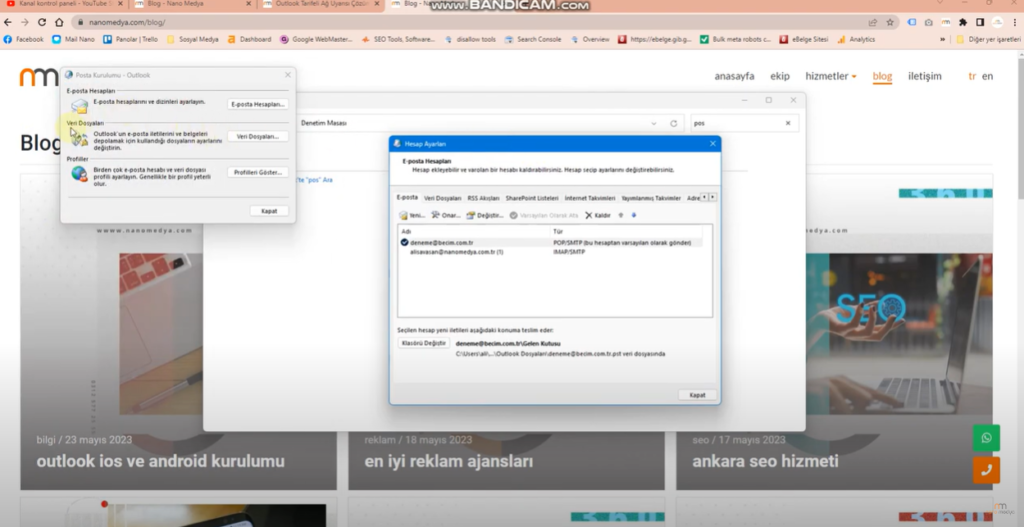The height and width of the screenshot is (527, 1024).
Task: Open İnternet Takvimleri tab
Action: pos(590,198)
